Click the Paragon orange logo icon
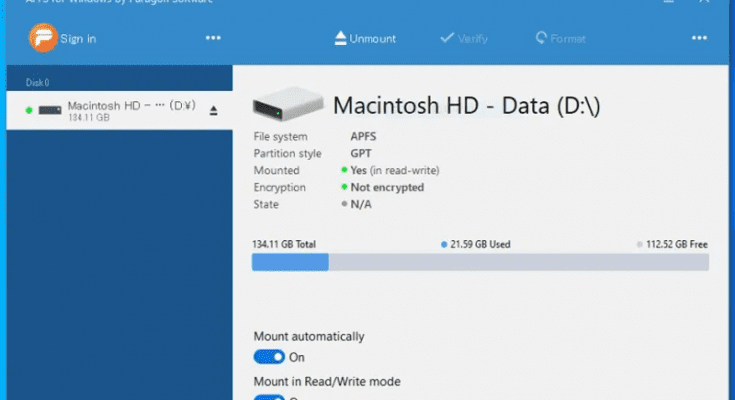The height and width of the screenshot is (400, 735). [43, 38]
